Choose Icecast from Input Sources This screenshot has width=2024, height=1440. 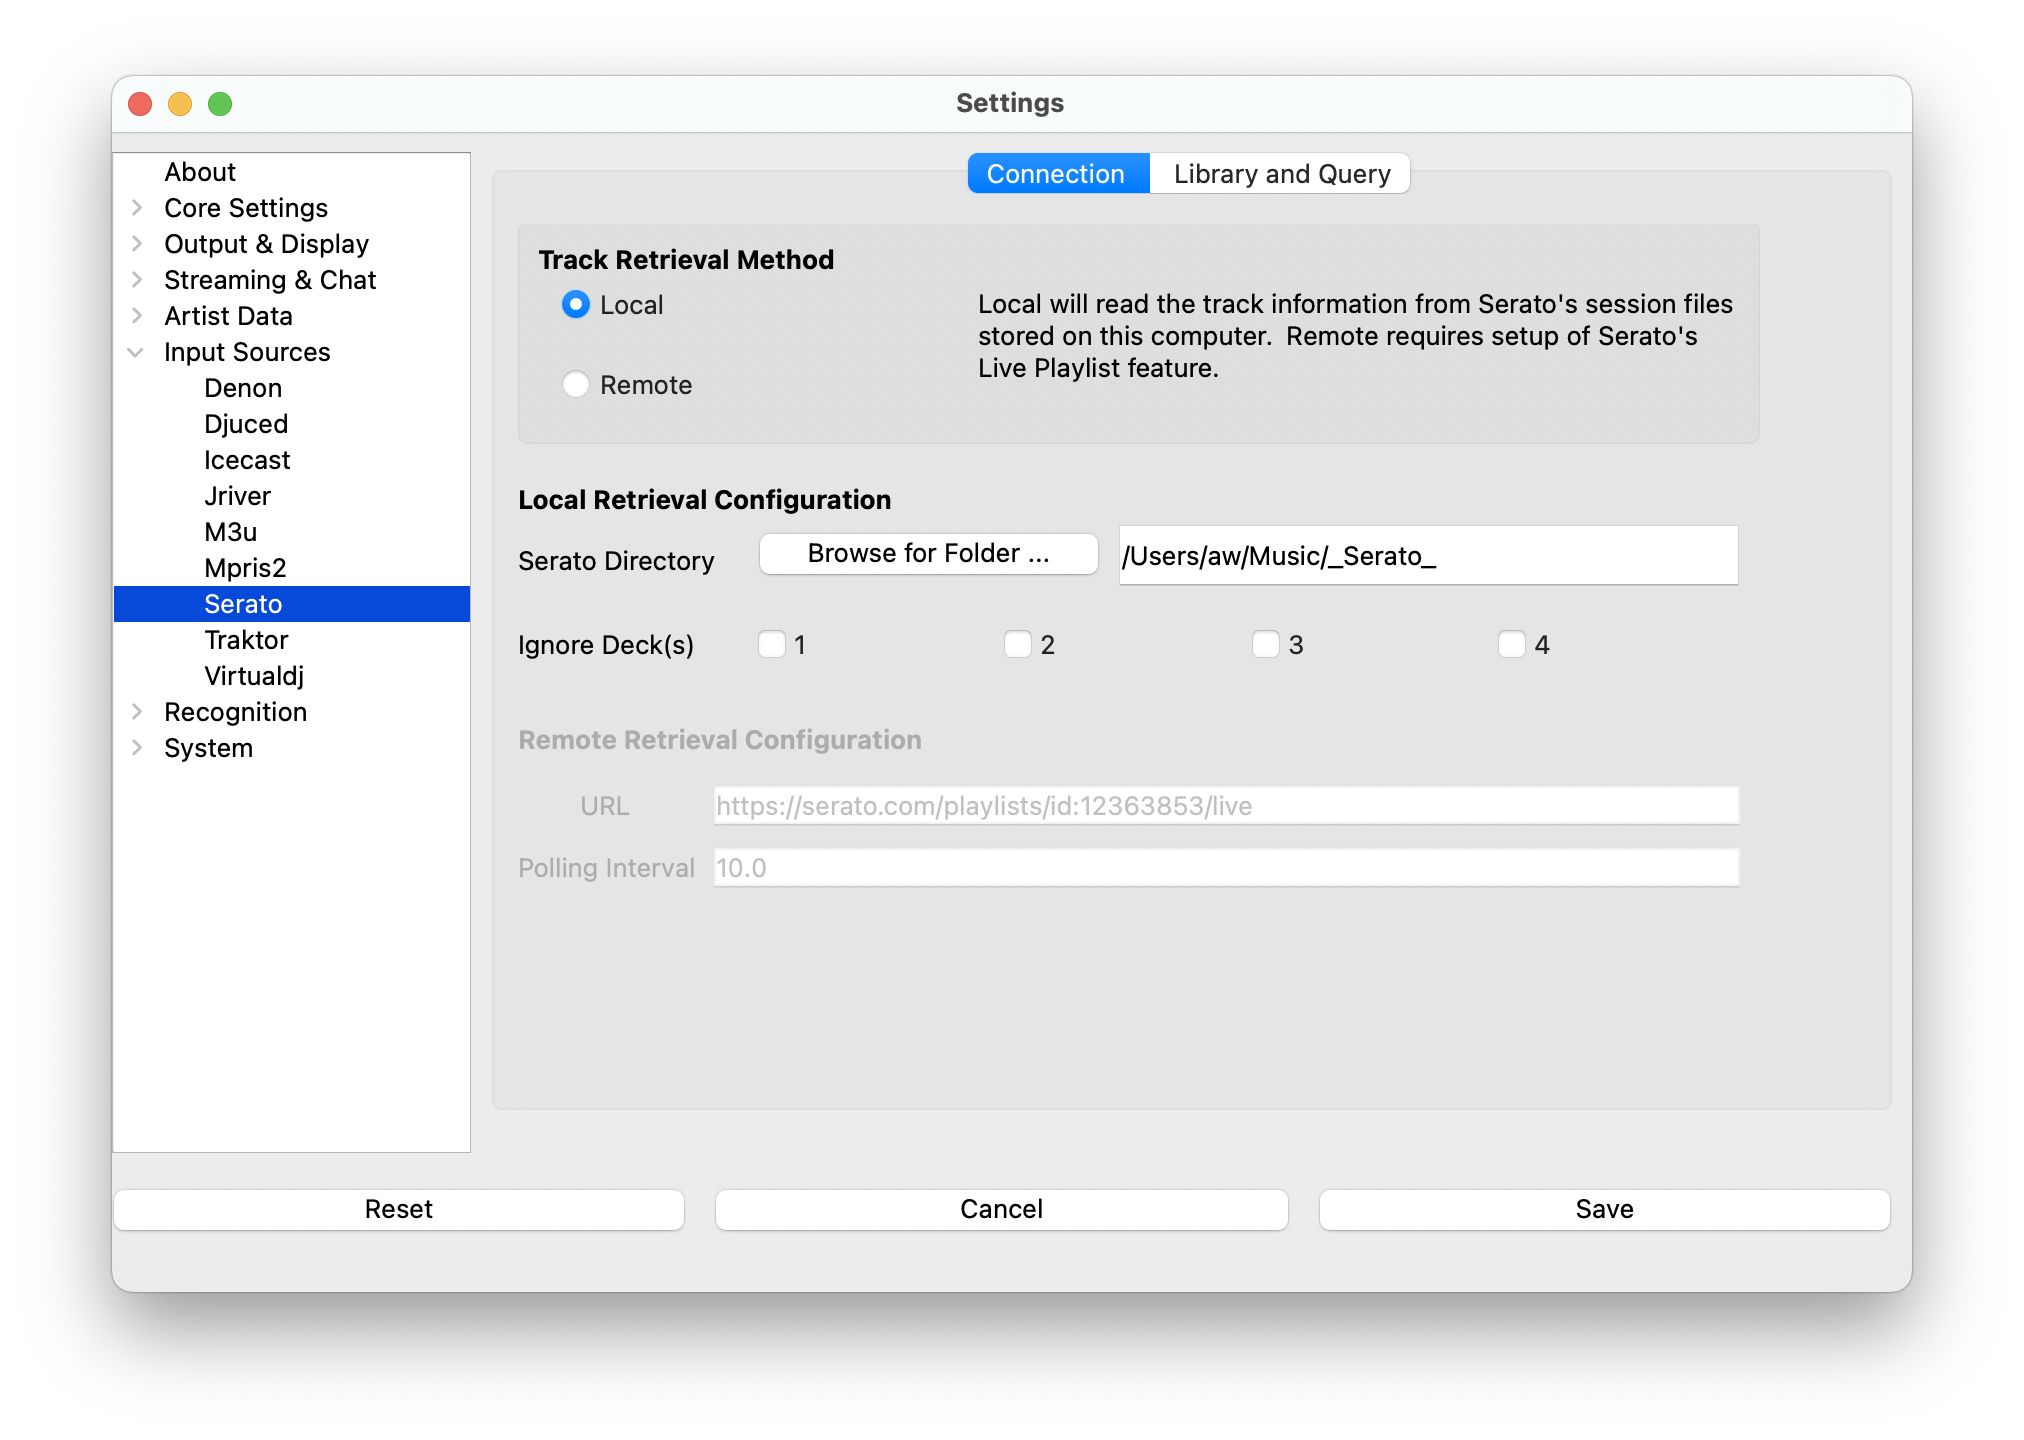pos(247,460)
